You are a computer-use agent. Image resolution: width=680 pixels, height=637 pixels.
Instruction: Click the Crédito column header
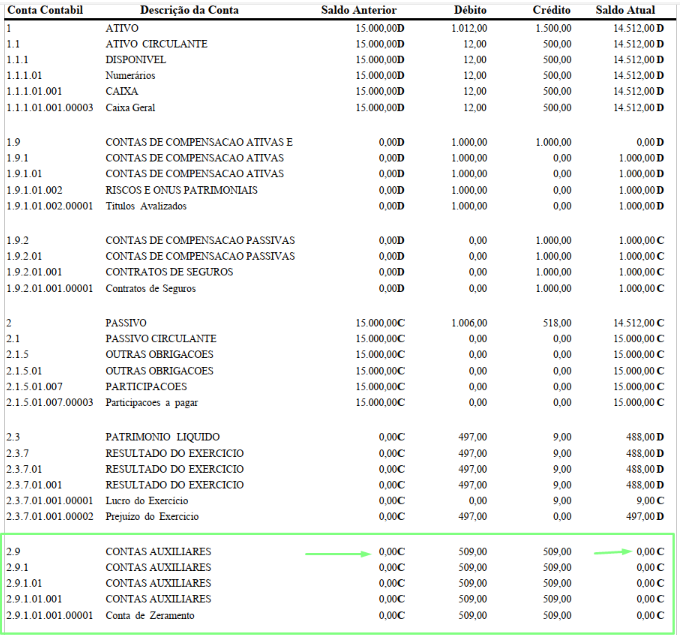click(551, 10)
